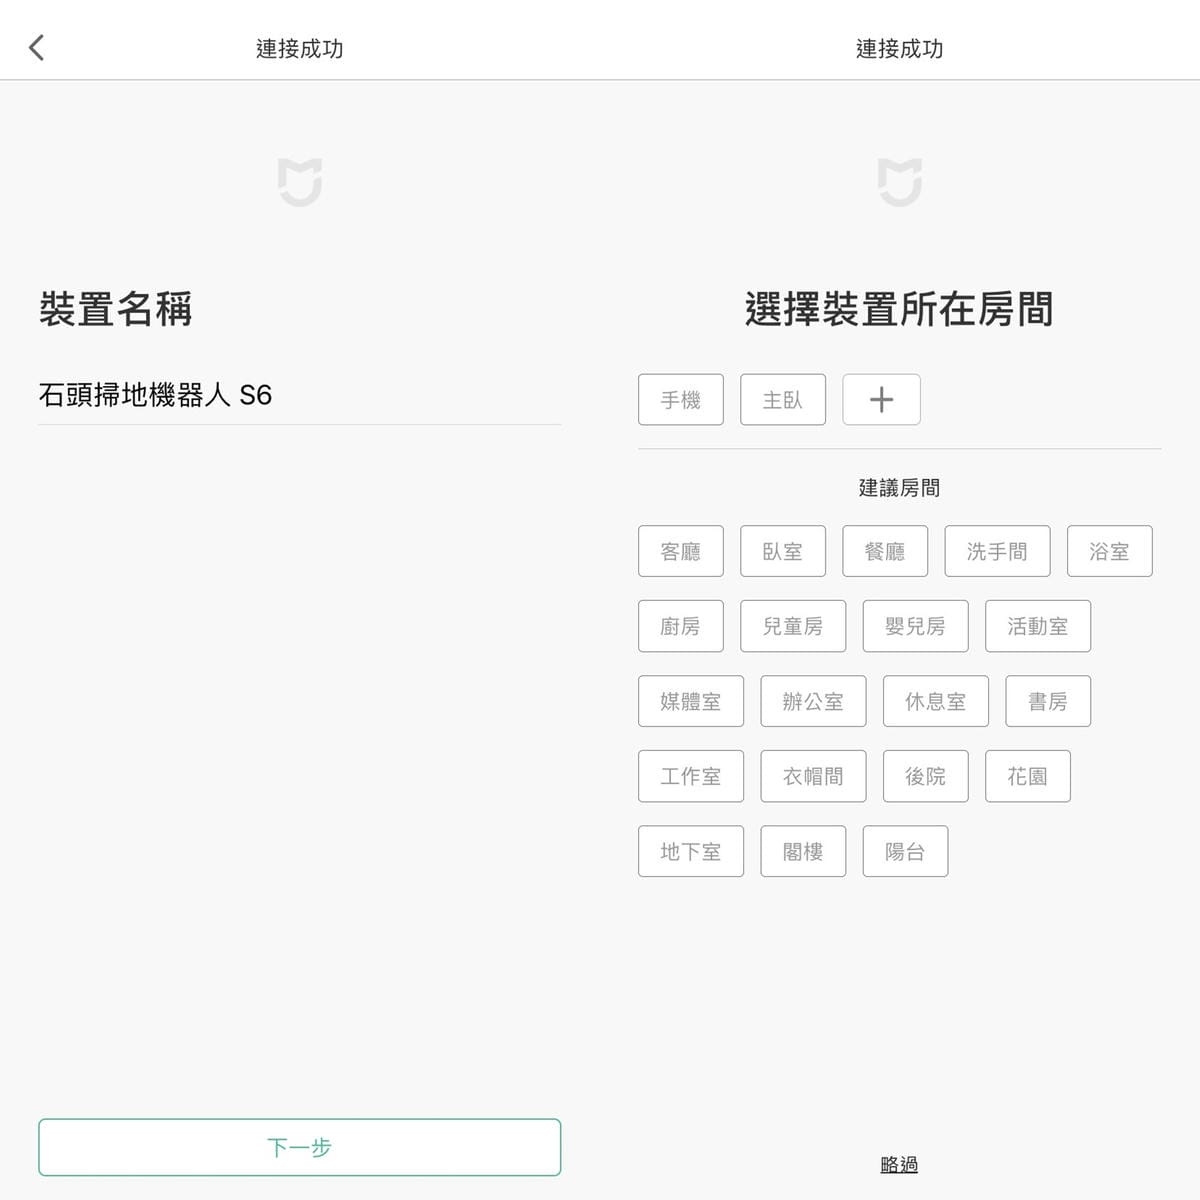Screen dimensions: 1200x1200
Task: Add a new room with plus button
Action: (881, 400)
